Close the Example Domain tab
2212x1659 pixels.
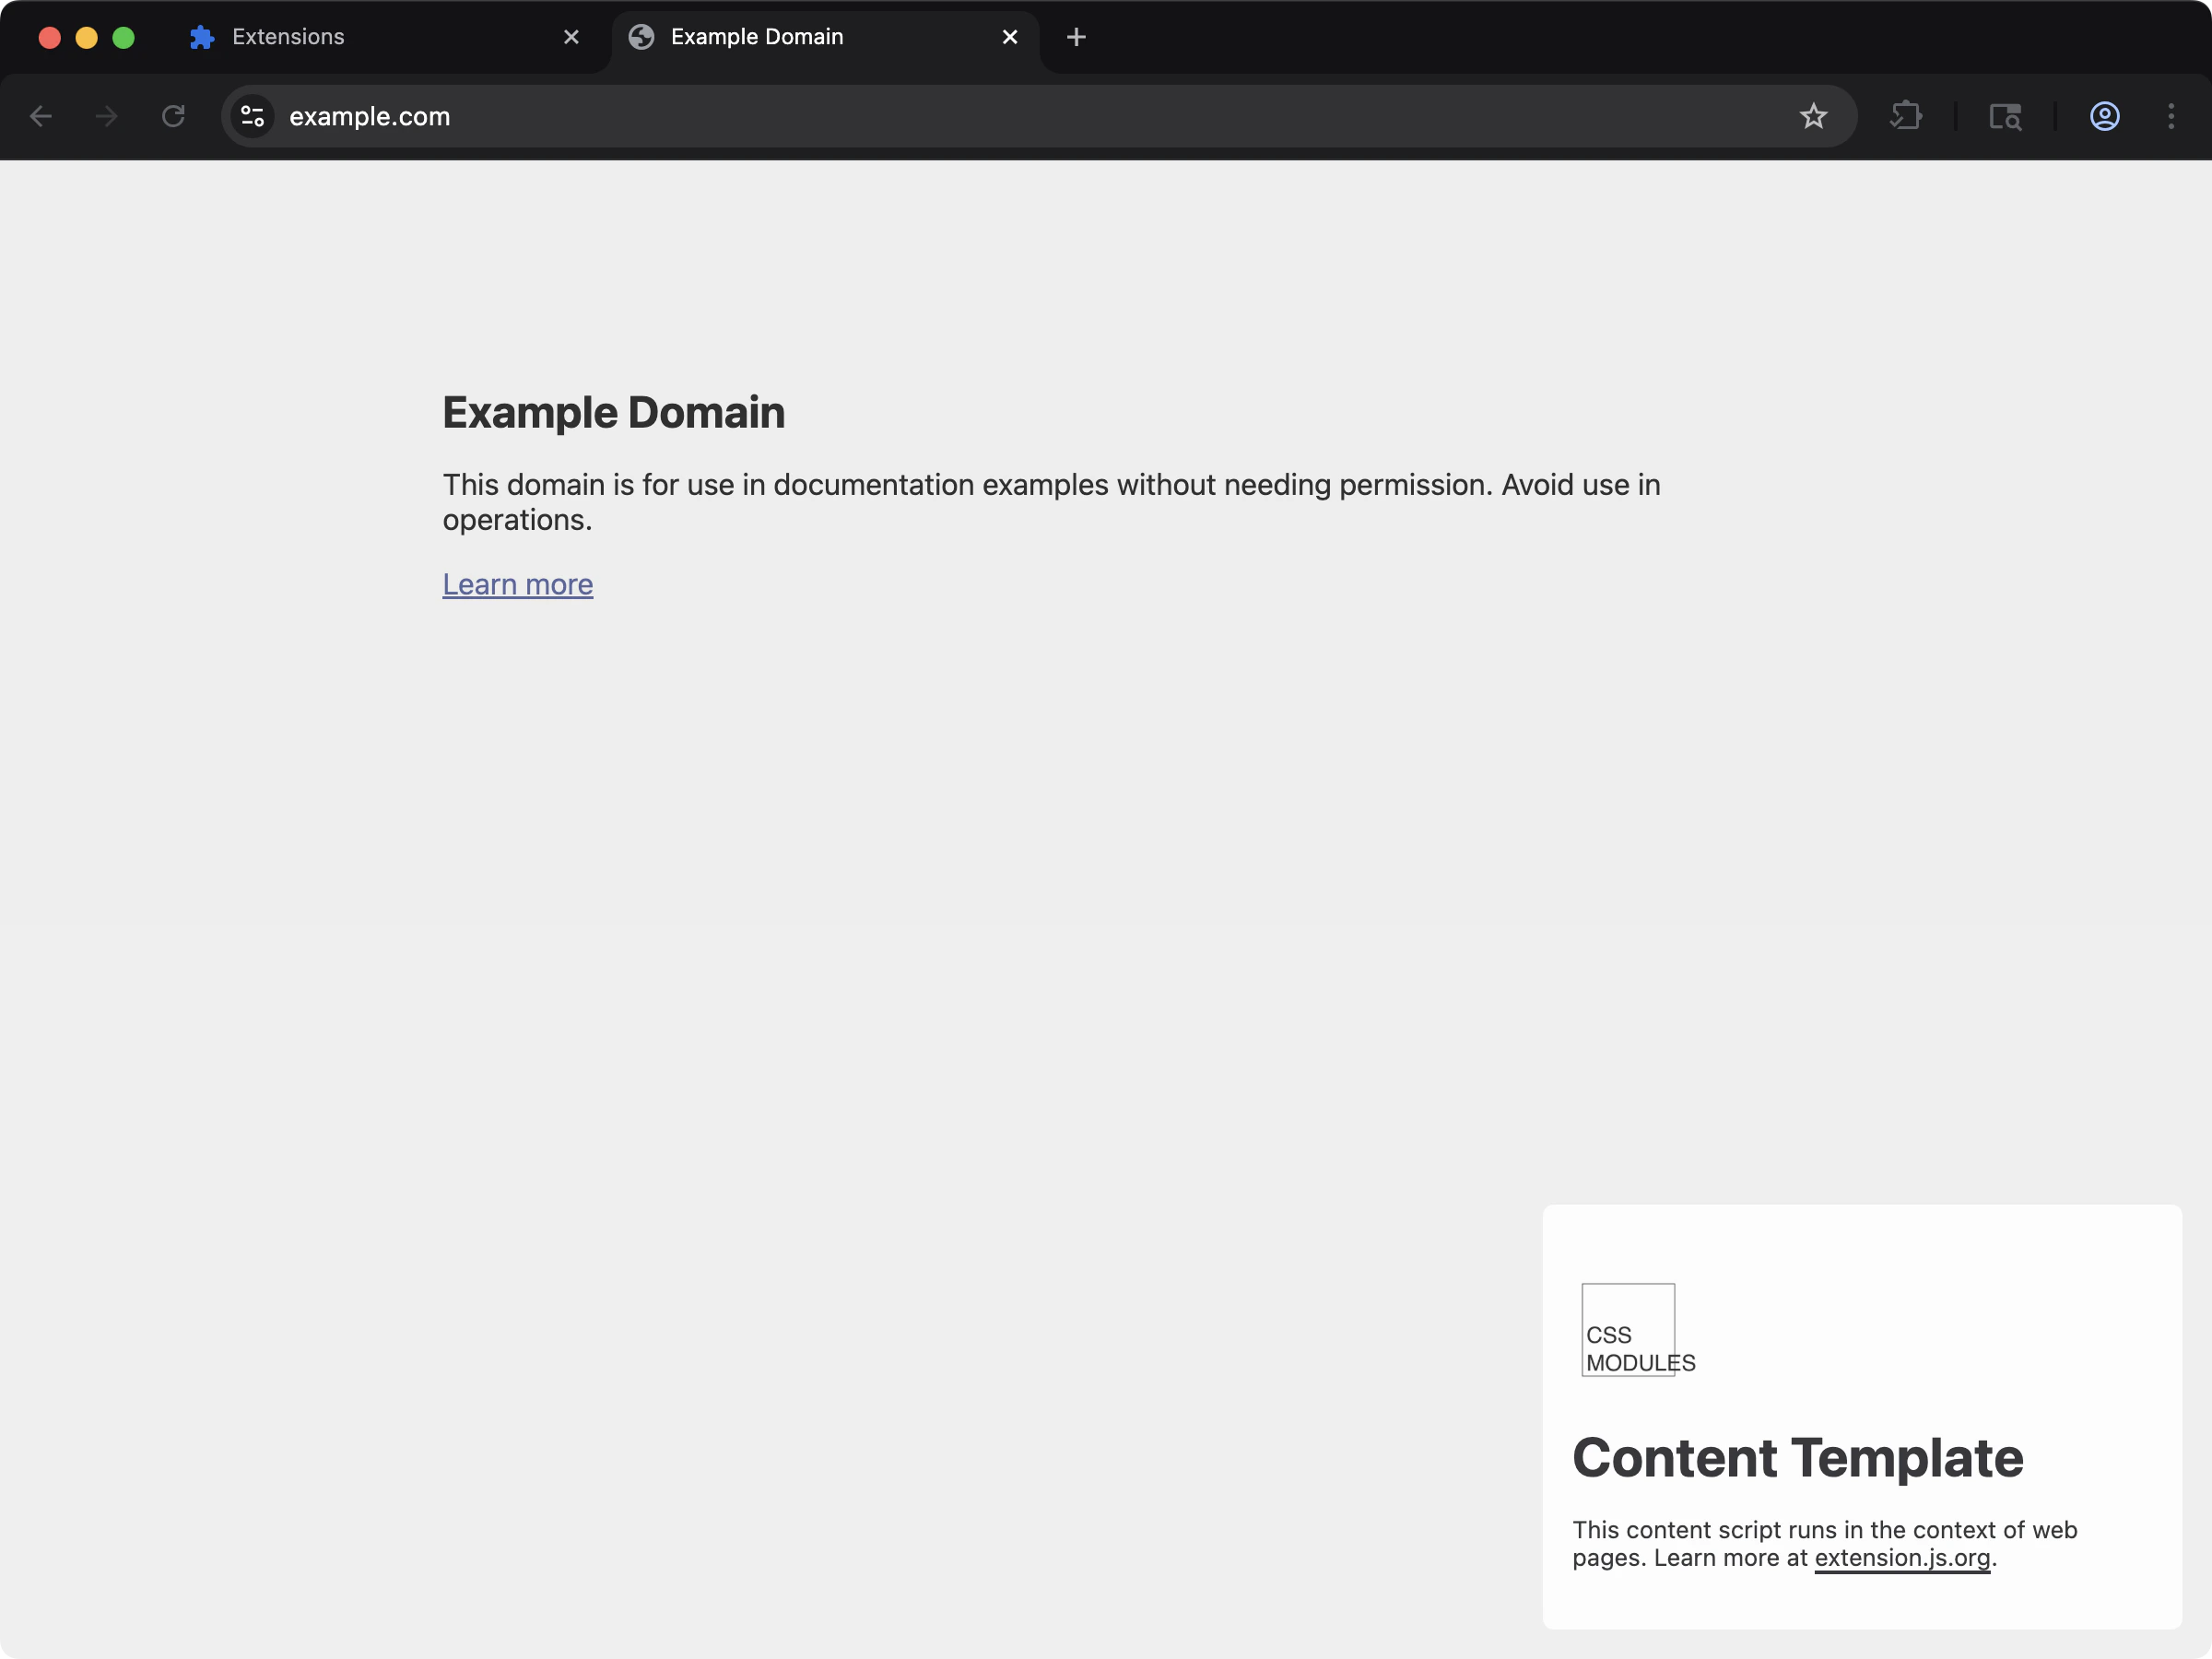pos(1010,37)
